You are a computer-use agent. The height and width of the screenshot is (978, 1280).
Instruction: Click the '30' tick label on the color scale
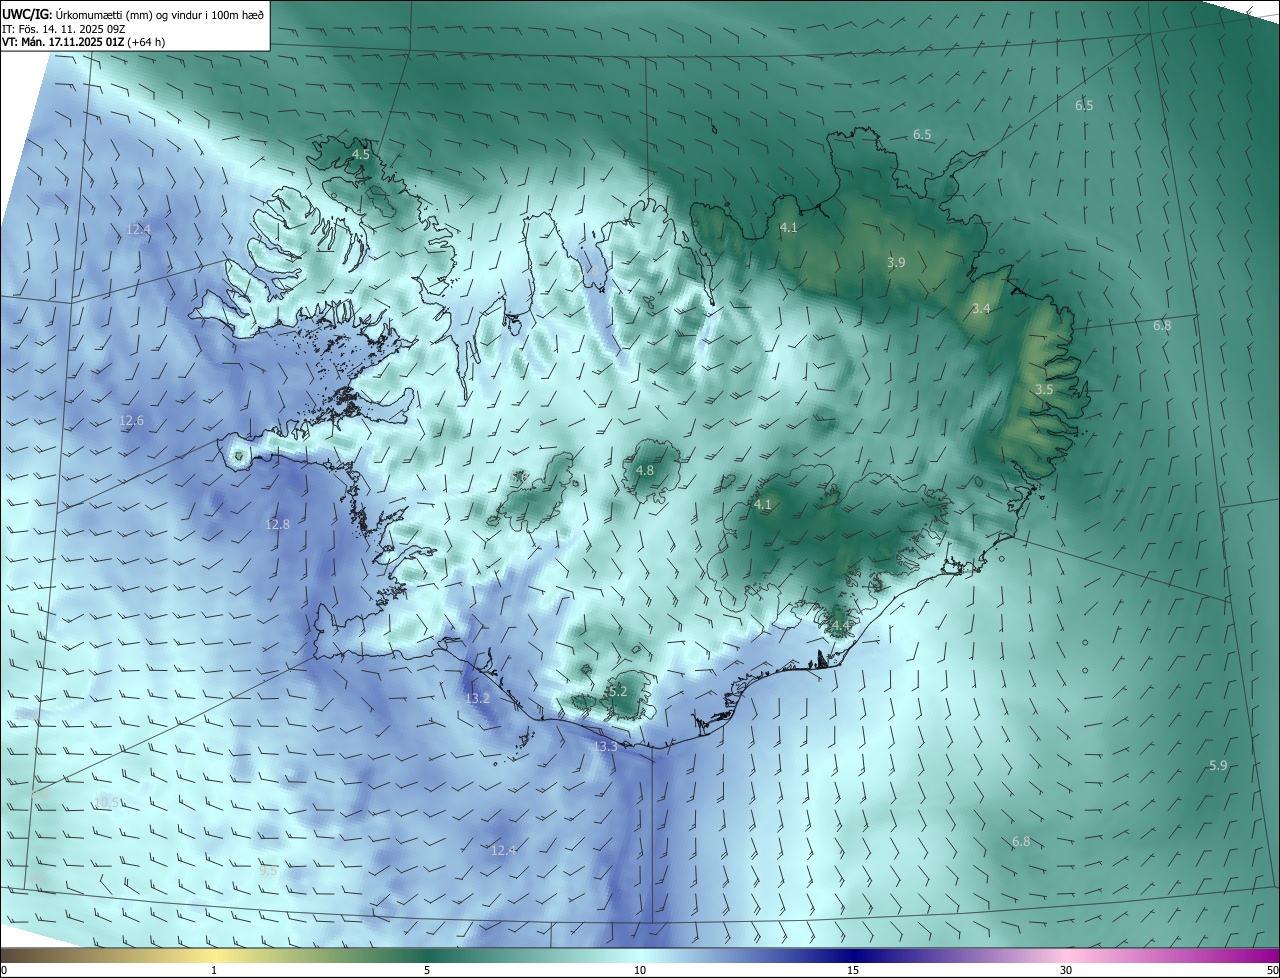point(1066,970)
